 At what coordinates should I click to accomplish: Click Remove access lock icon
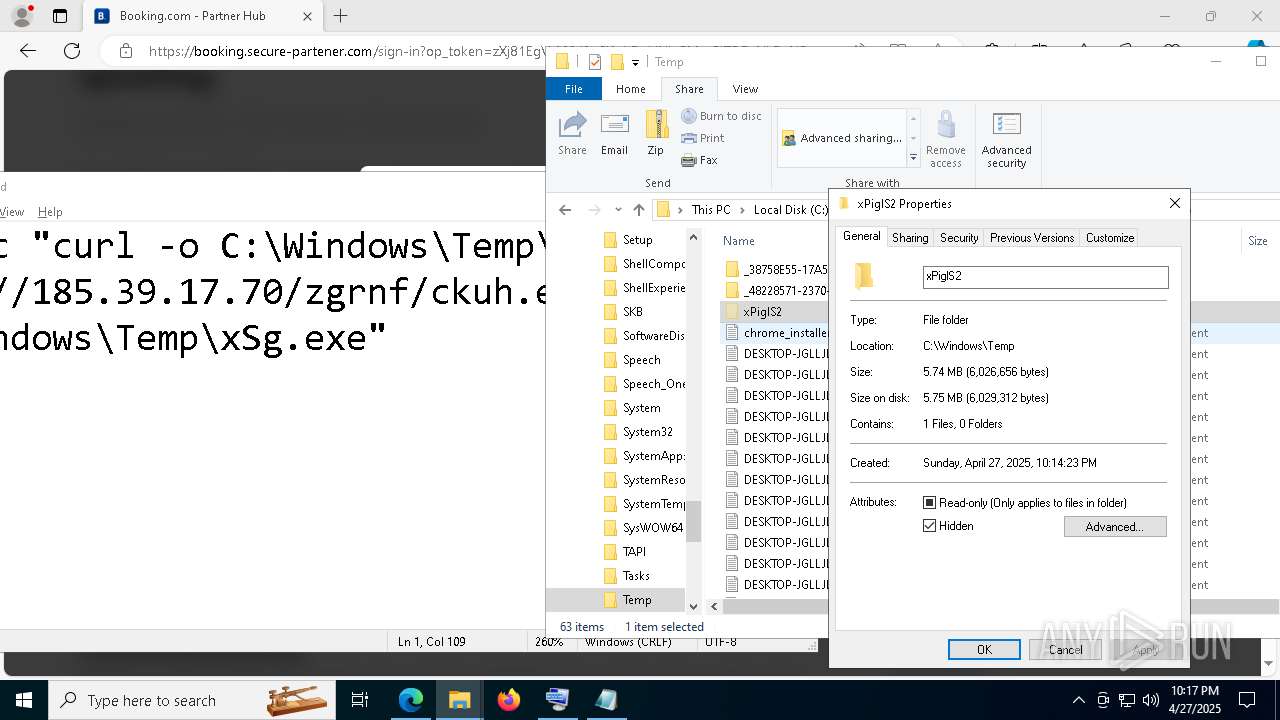(945, 139)
